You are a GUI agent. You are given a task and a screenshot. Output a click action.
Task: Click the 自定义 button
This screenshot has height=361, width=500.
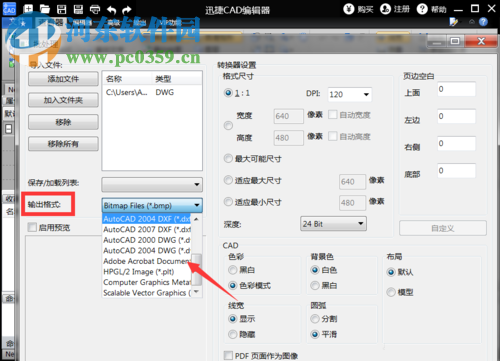pos(443,228)
